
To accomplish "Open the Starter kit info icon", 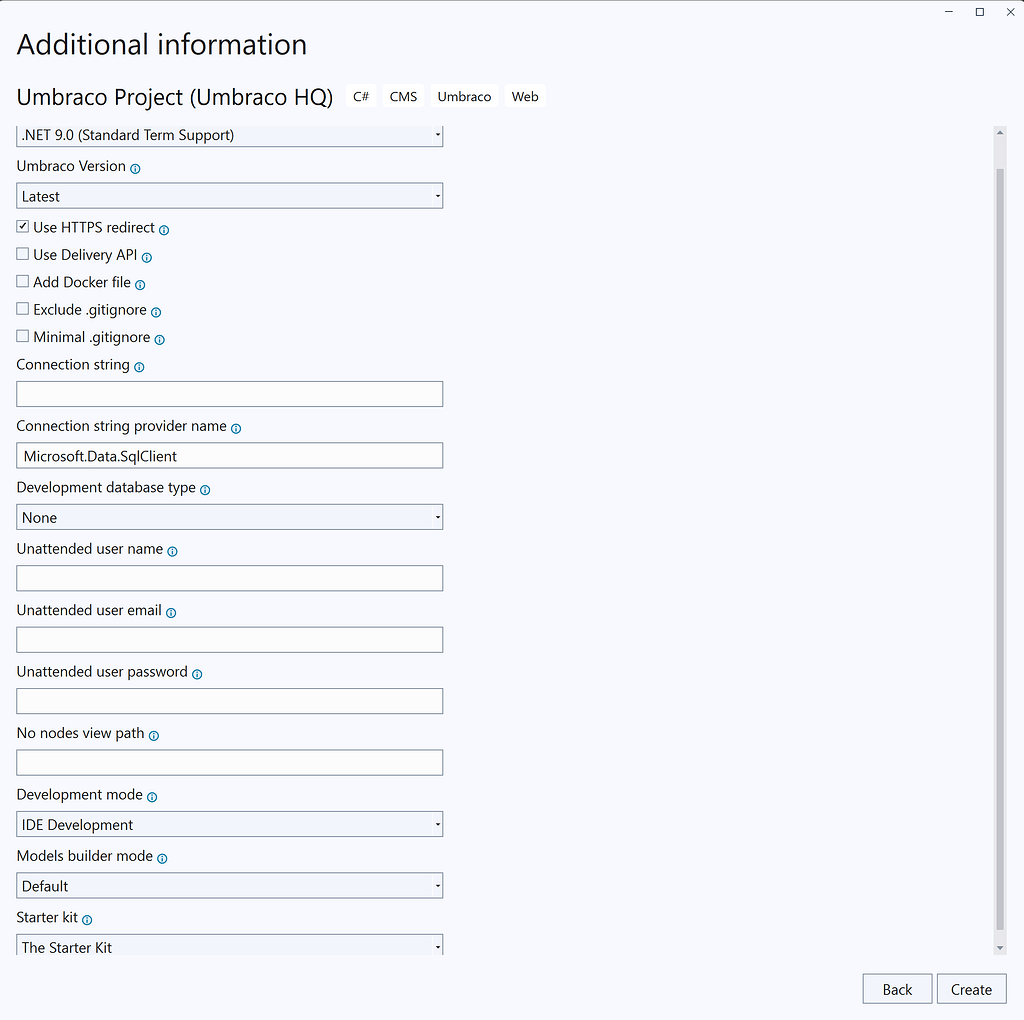I will pos(87,919).
